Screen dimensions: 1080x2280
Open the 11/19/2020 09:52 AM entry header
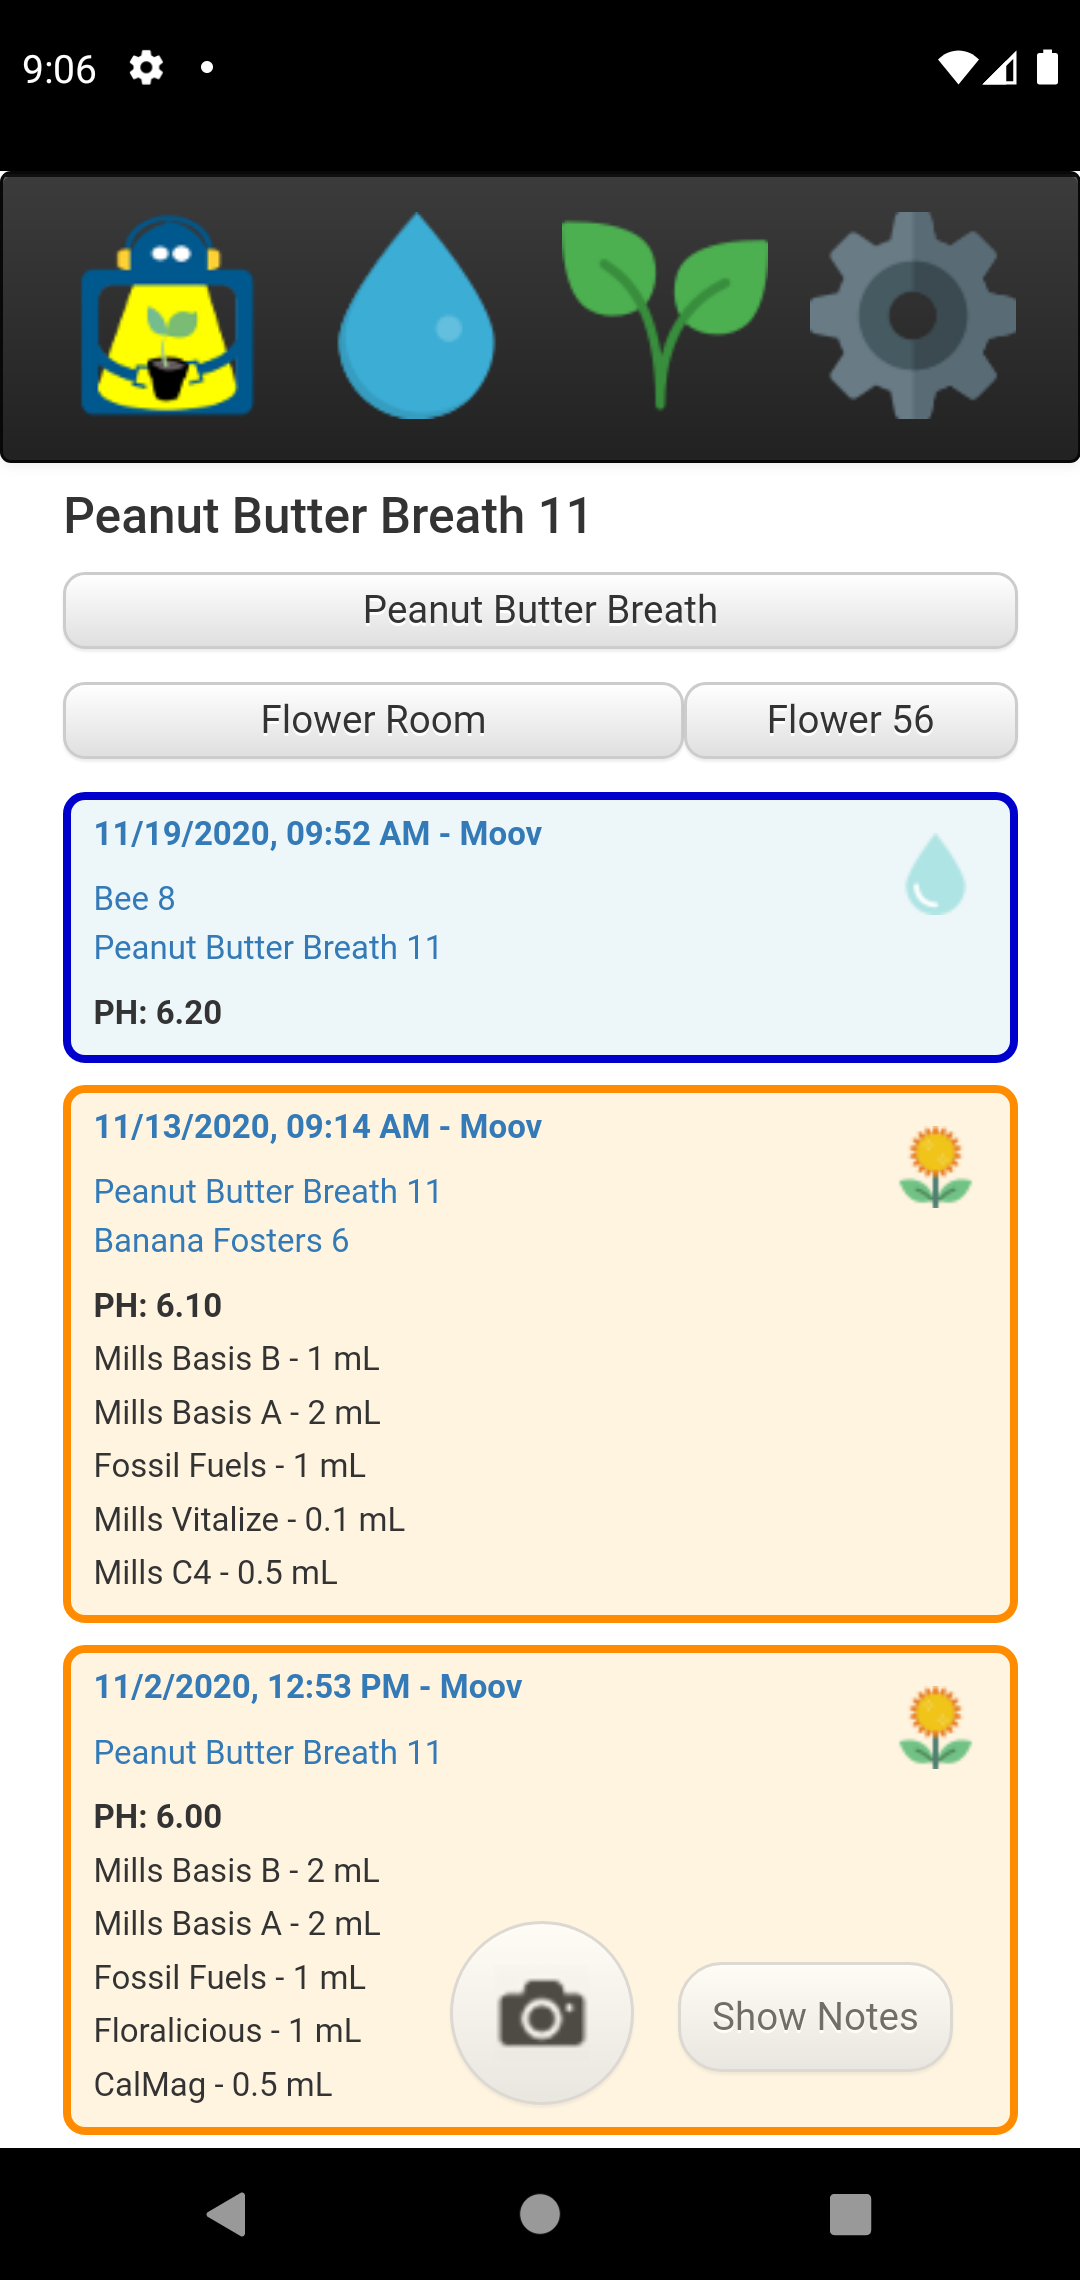[318, 833]
